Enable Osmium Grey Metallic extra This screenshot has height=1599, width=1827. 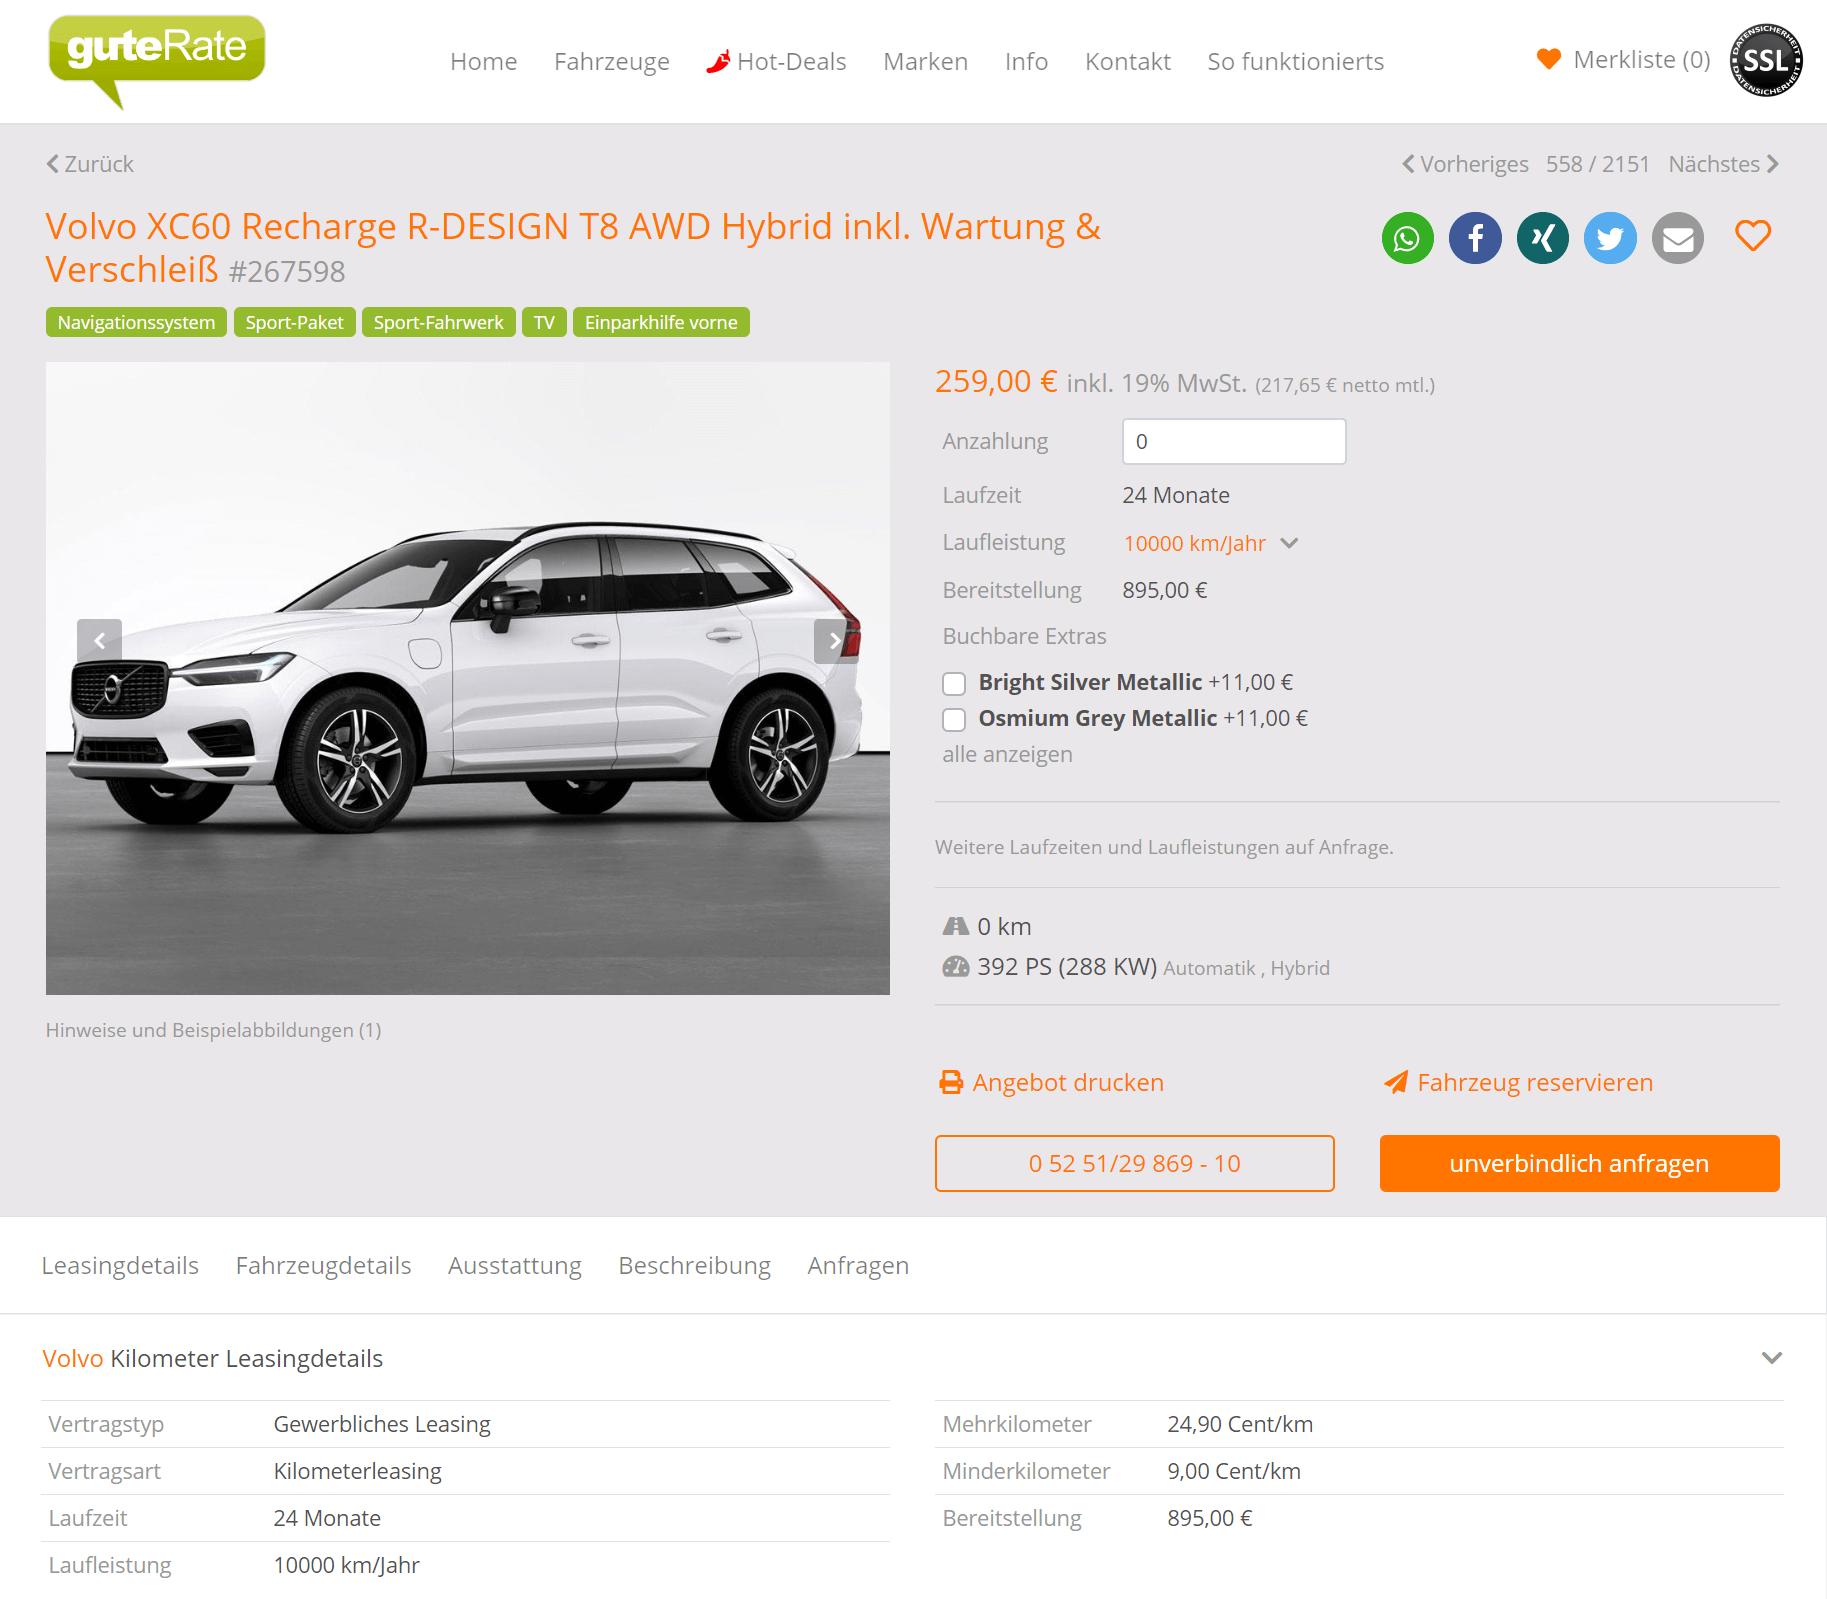point(954,720)
